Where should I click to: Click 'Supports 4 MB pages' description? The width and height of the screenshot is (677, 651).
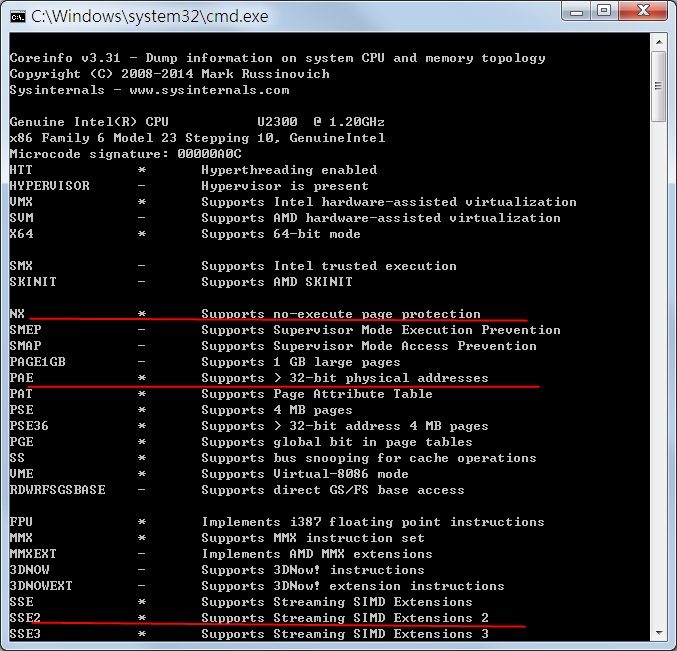pyautogui.click(x=277, y=410)
